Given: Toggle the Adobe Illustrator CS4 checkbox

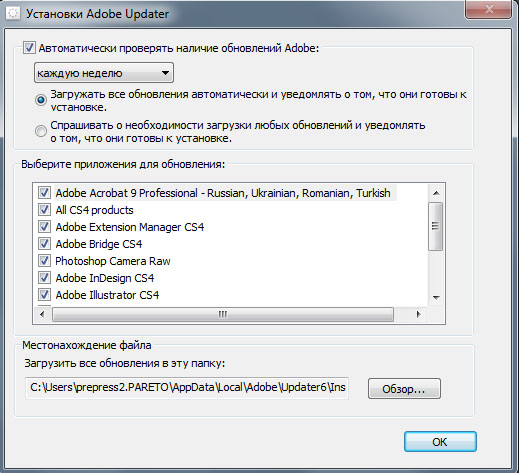Looking at the screenshot, I should 44,295.
